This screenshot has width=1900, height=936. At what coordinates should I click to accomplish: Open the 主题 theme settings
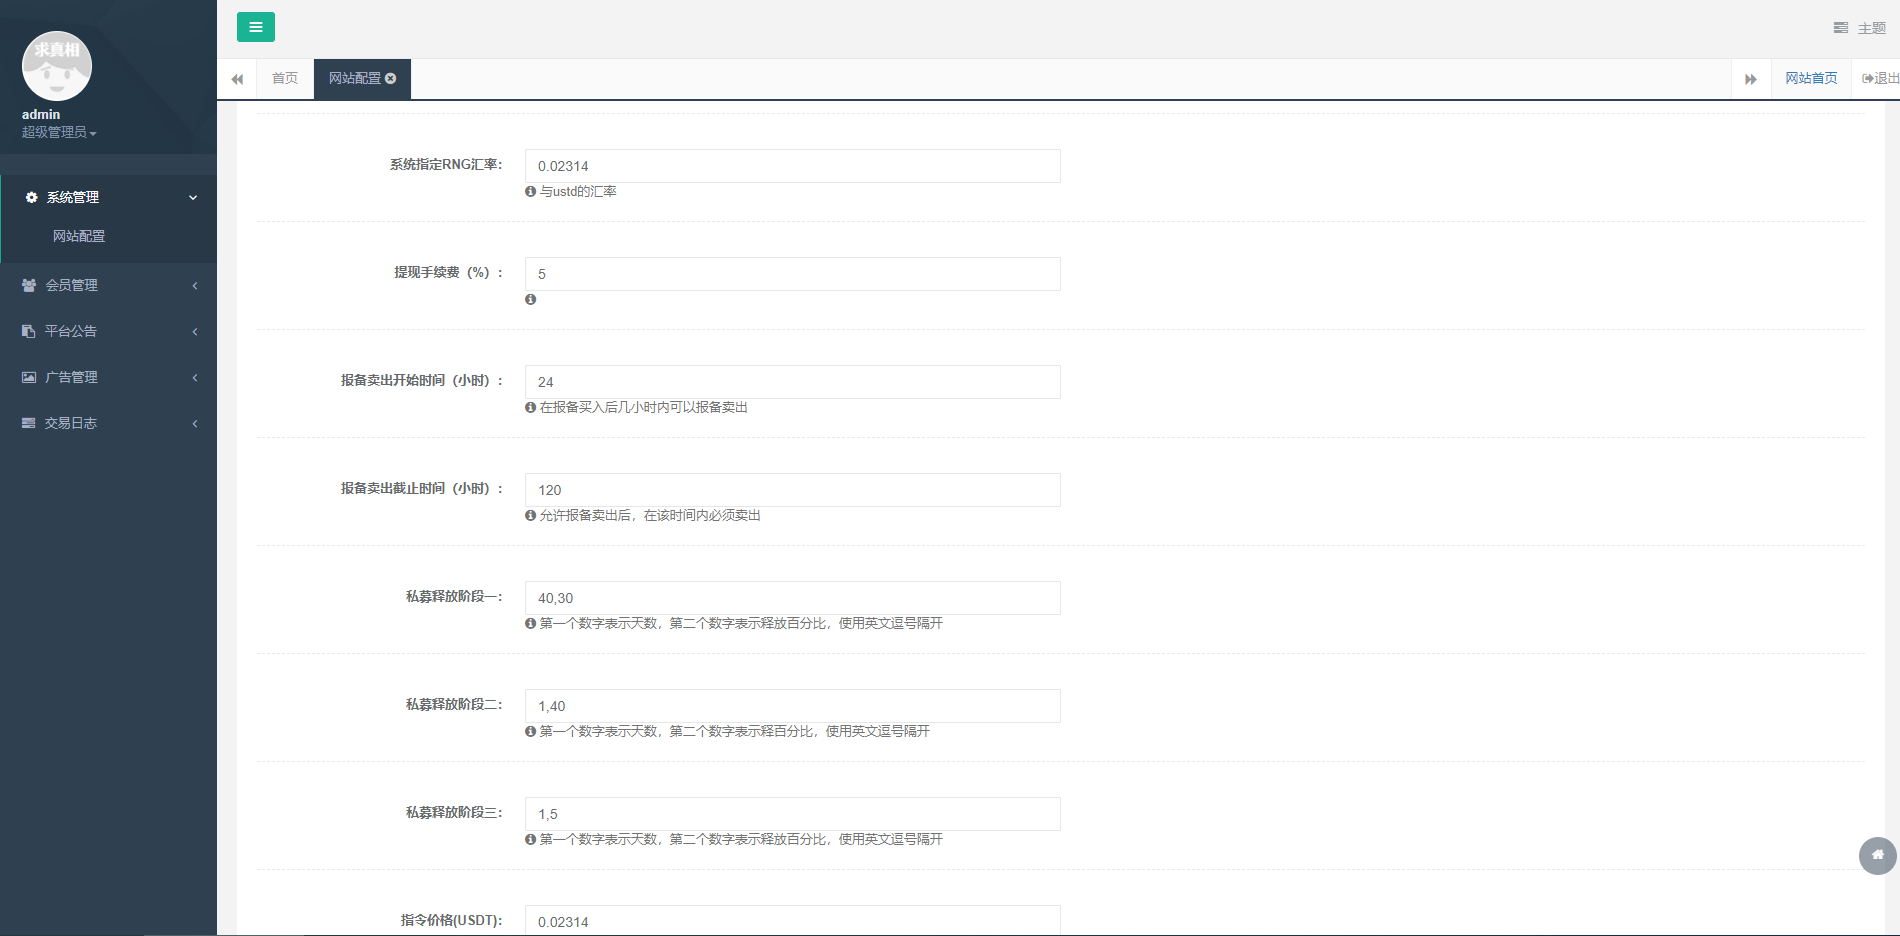coord(1860,28)
